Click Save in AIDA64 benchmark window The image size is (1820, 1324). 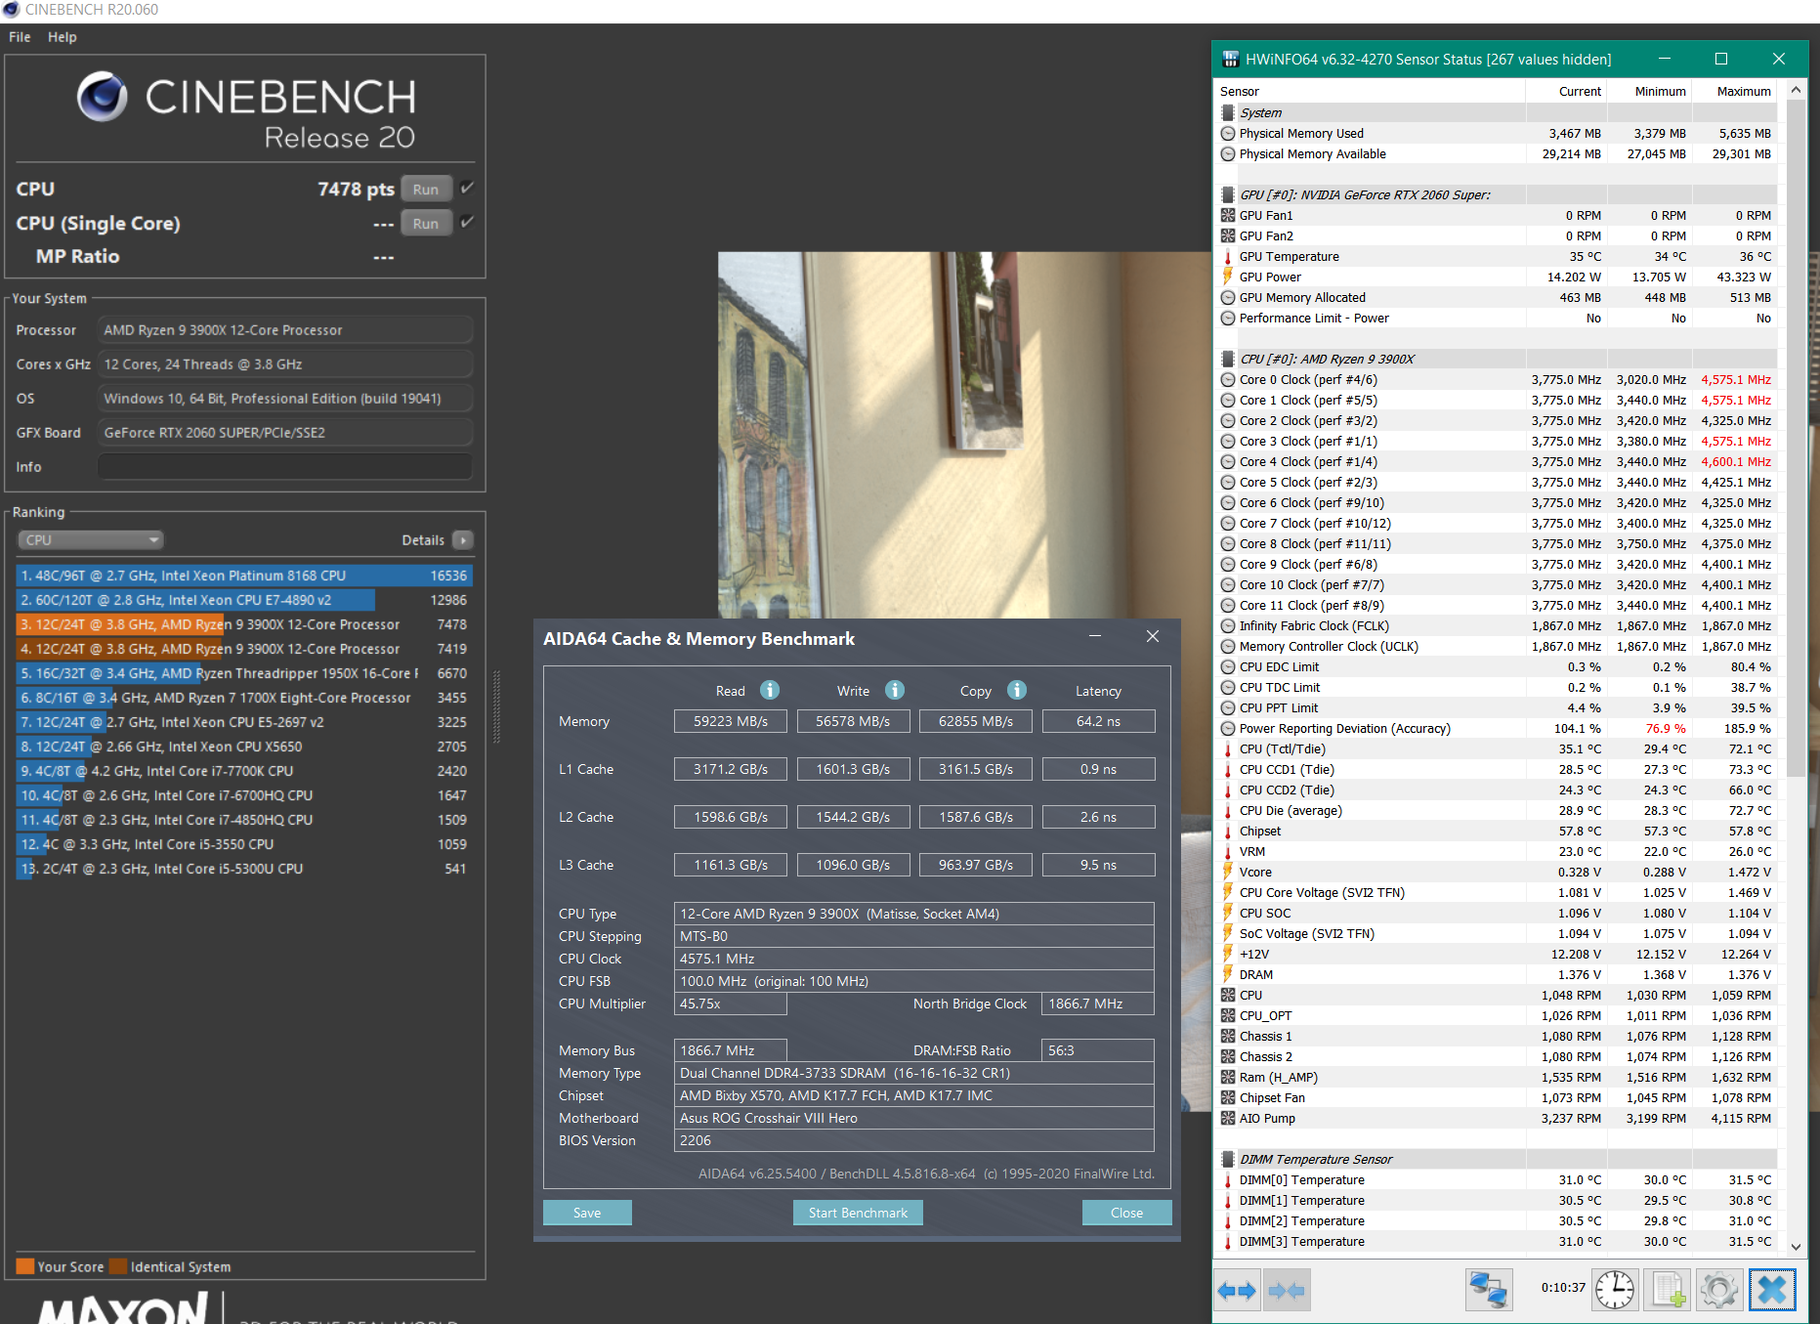(587, 1213)
